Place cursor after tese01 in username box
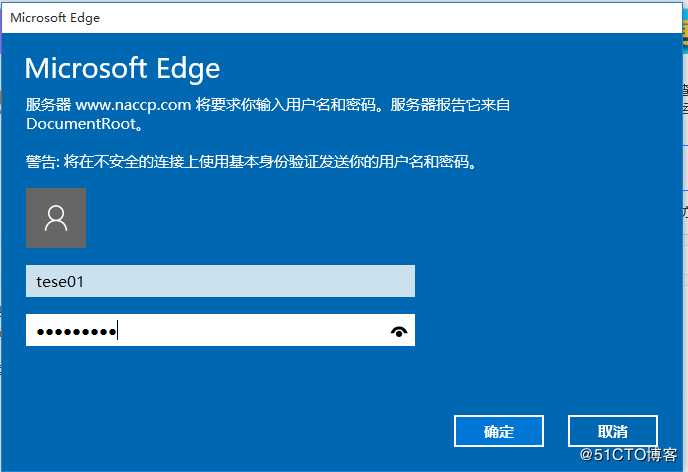 click(85, 282)
